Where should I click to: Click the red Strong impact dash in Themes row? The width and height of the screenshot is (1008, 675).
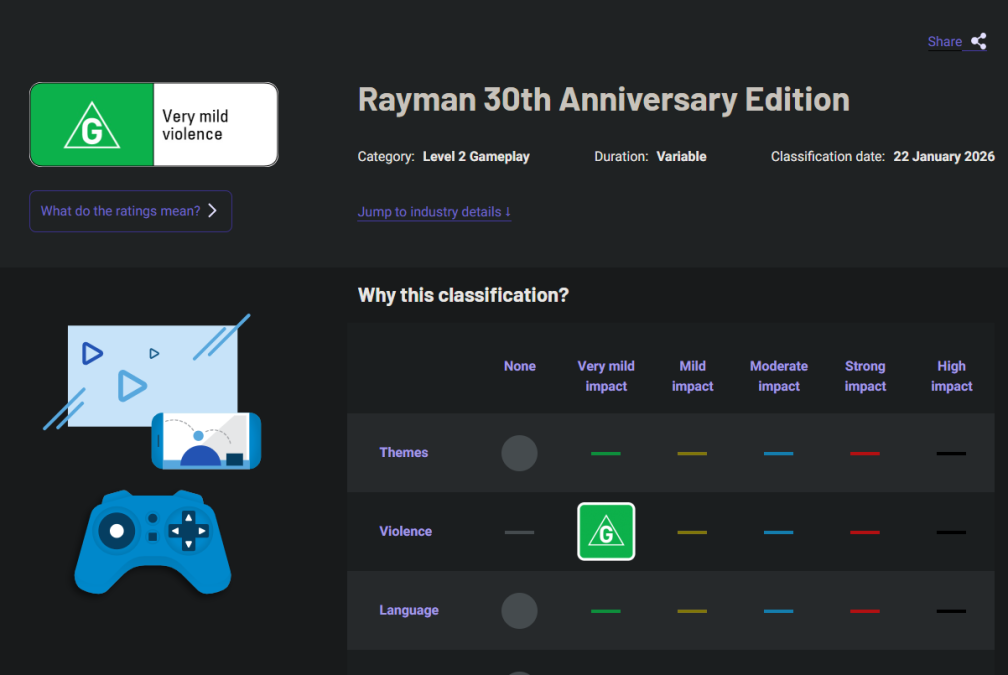coord(865,453)
